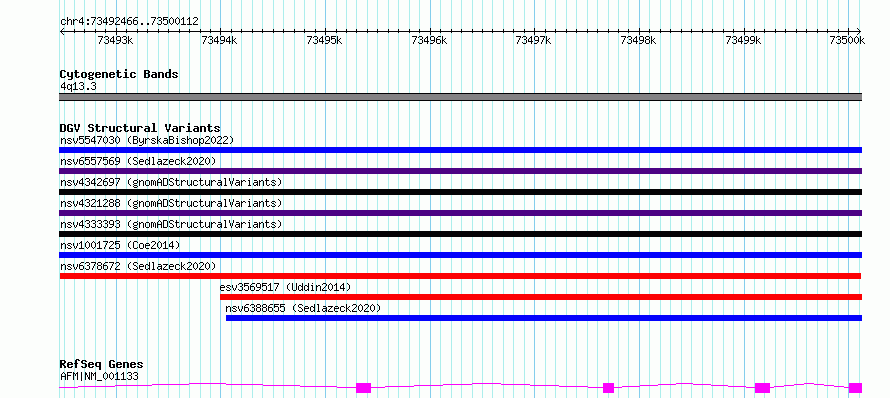The image size is (890, 398).
Task: Click the red bar under esv3569517
Action: coord(541,297)
